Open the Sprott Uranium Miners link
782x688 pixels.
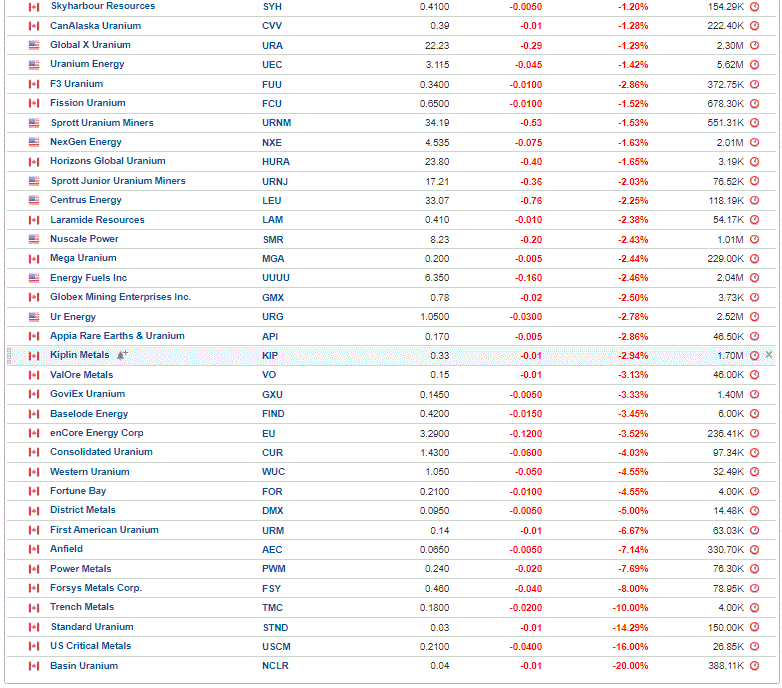[102, 123]
